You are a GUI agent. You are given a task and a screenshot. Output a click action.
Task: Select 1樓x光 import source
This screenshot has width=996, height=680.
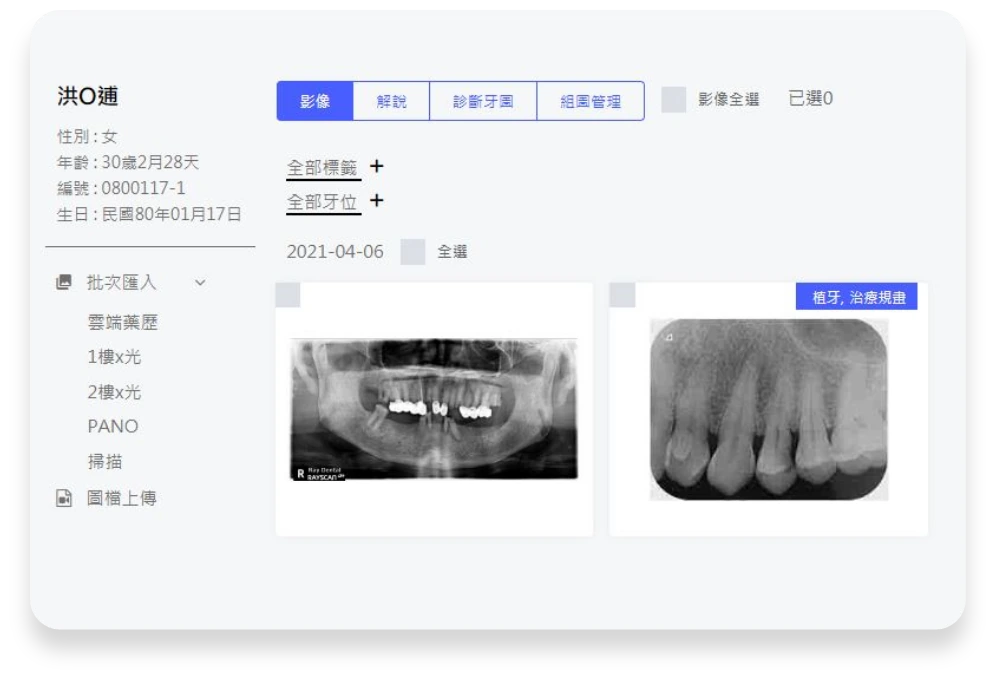(x=114, y=357)
